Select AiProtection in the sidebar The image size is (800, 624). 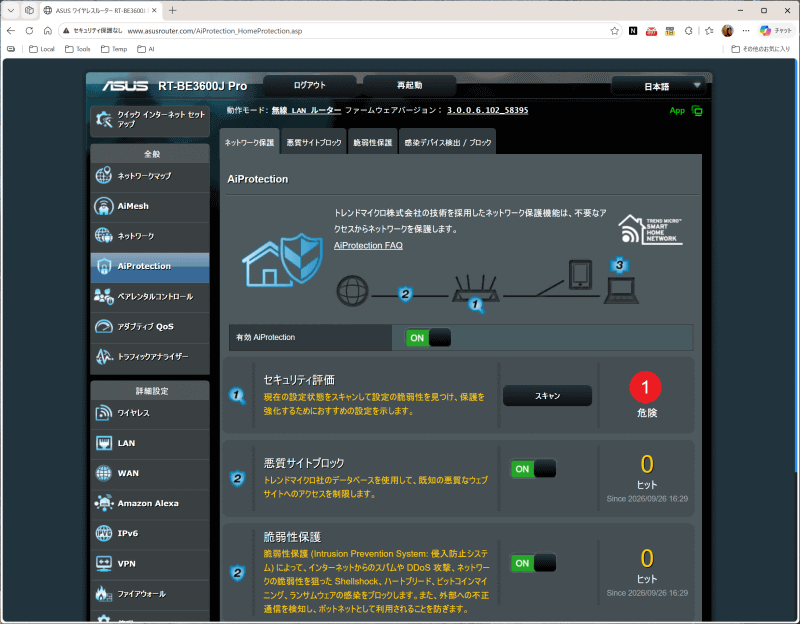pyautogui.click(x=150, y=266)
